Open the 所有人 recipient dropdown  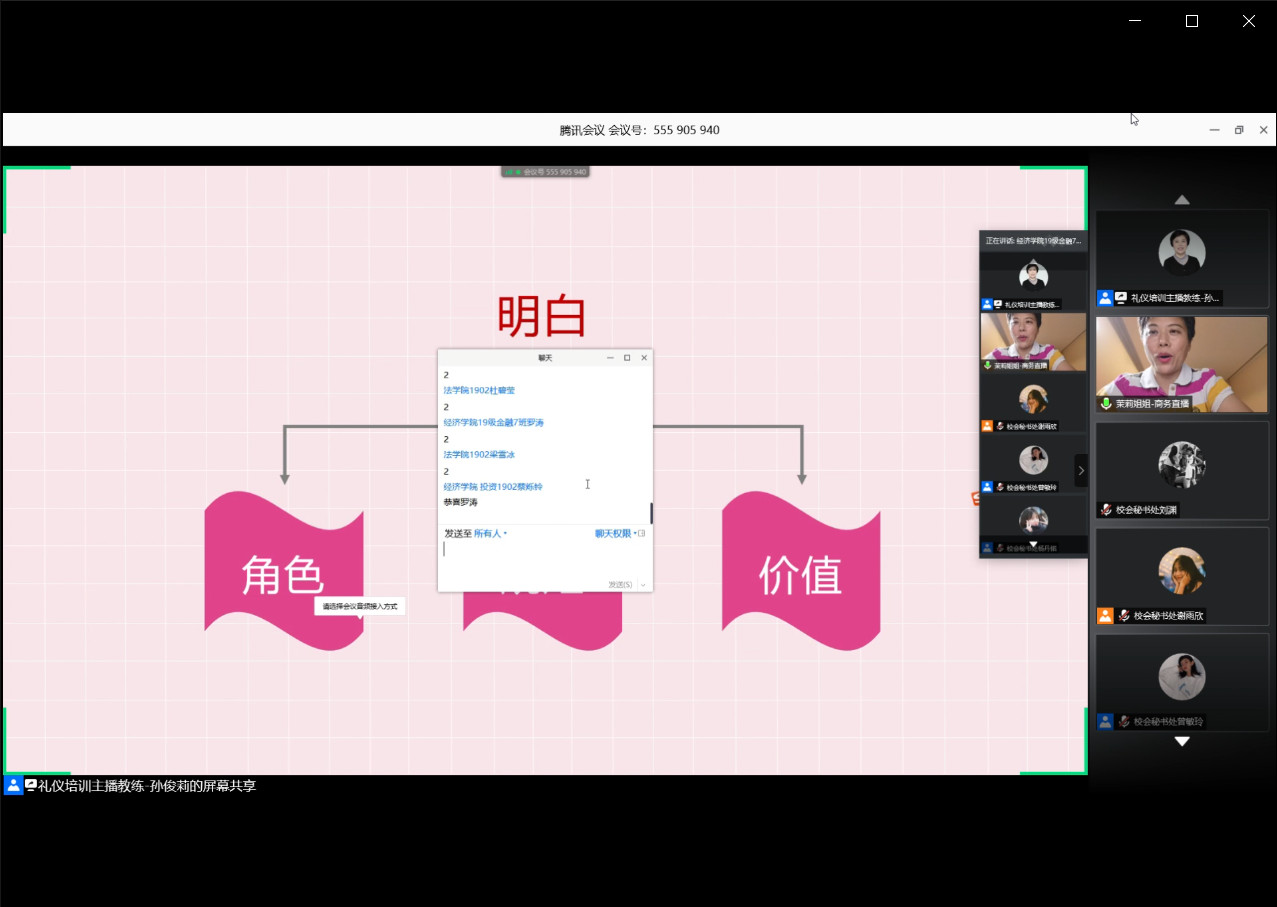click(490, 534)
